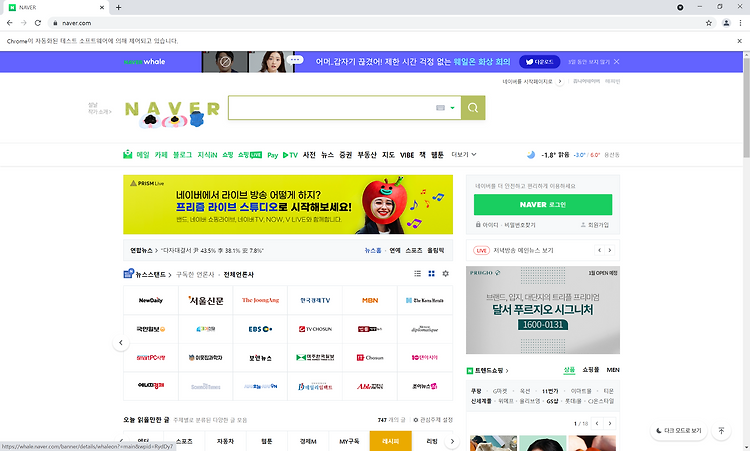Click the PRISM Live studio banner

click(x=288, y=204)
